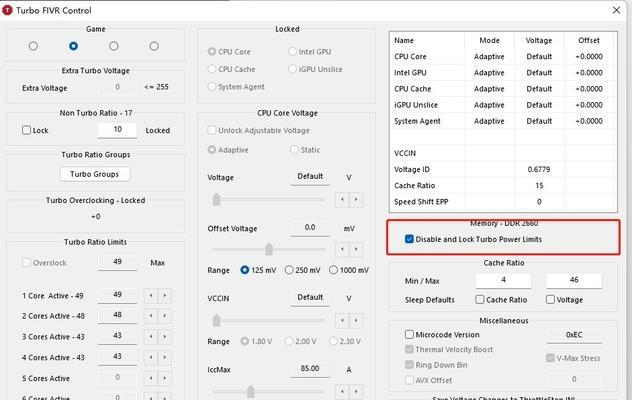Viewport: 632px width, 400px height.
Task: Select the CPU Core row in table
Action: point(503,56)
